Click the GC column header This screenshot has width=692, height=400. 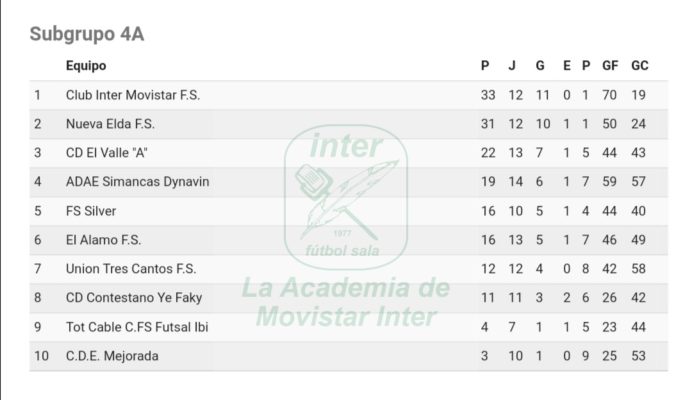click(639, 66)
